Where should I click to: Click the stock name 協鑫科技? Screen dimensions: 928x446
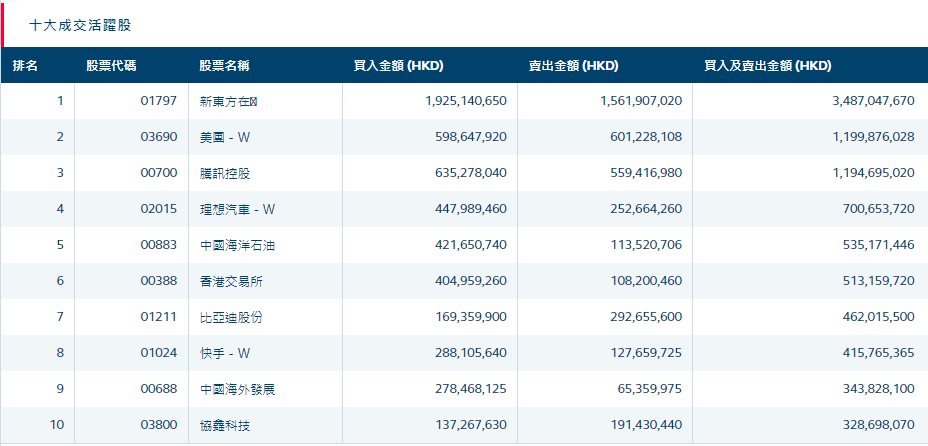[x=225, y=425]
